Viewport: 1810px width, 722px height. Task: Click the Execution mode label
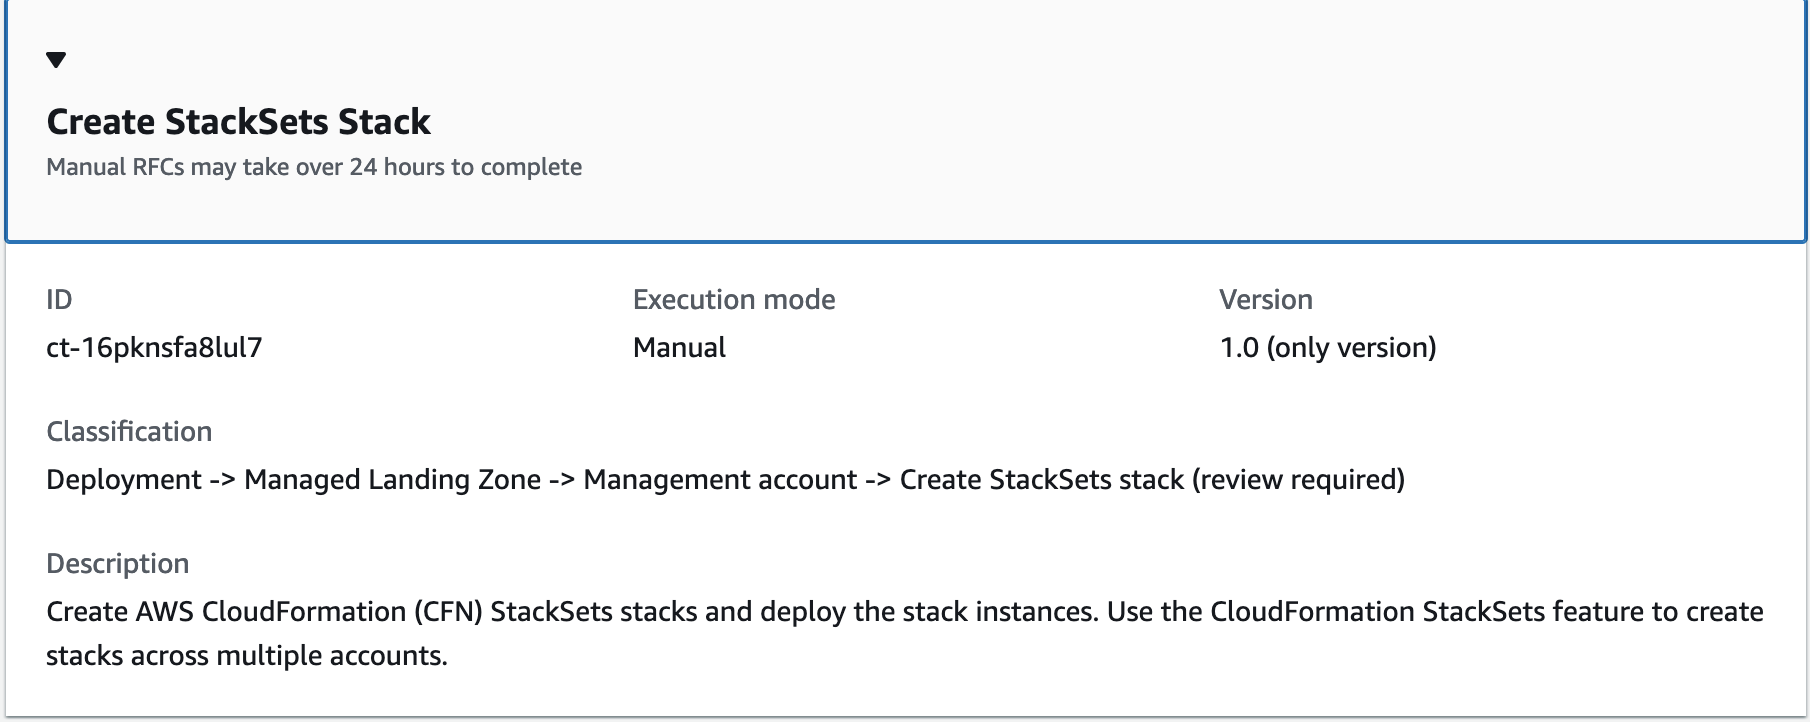(733, 299)
